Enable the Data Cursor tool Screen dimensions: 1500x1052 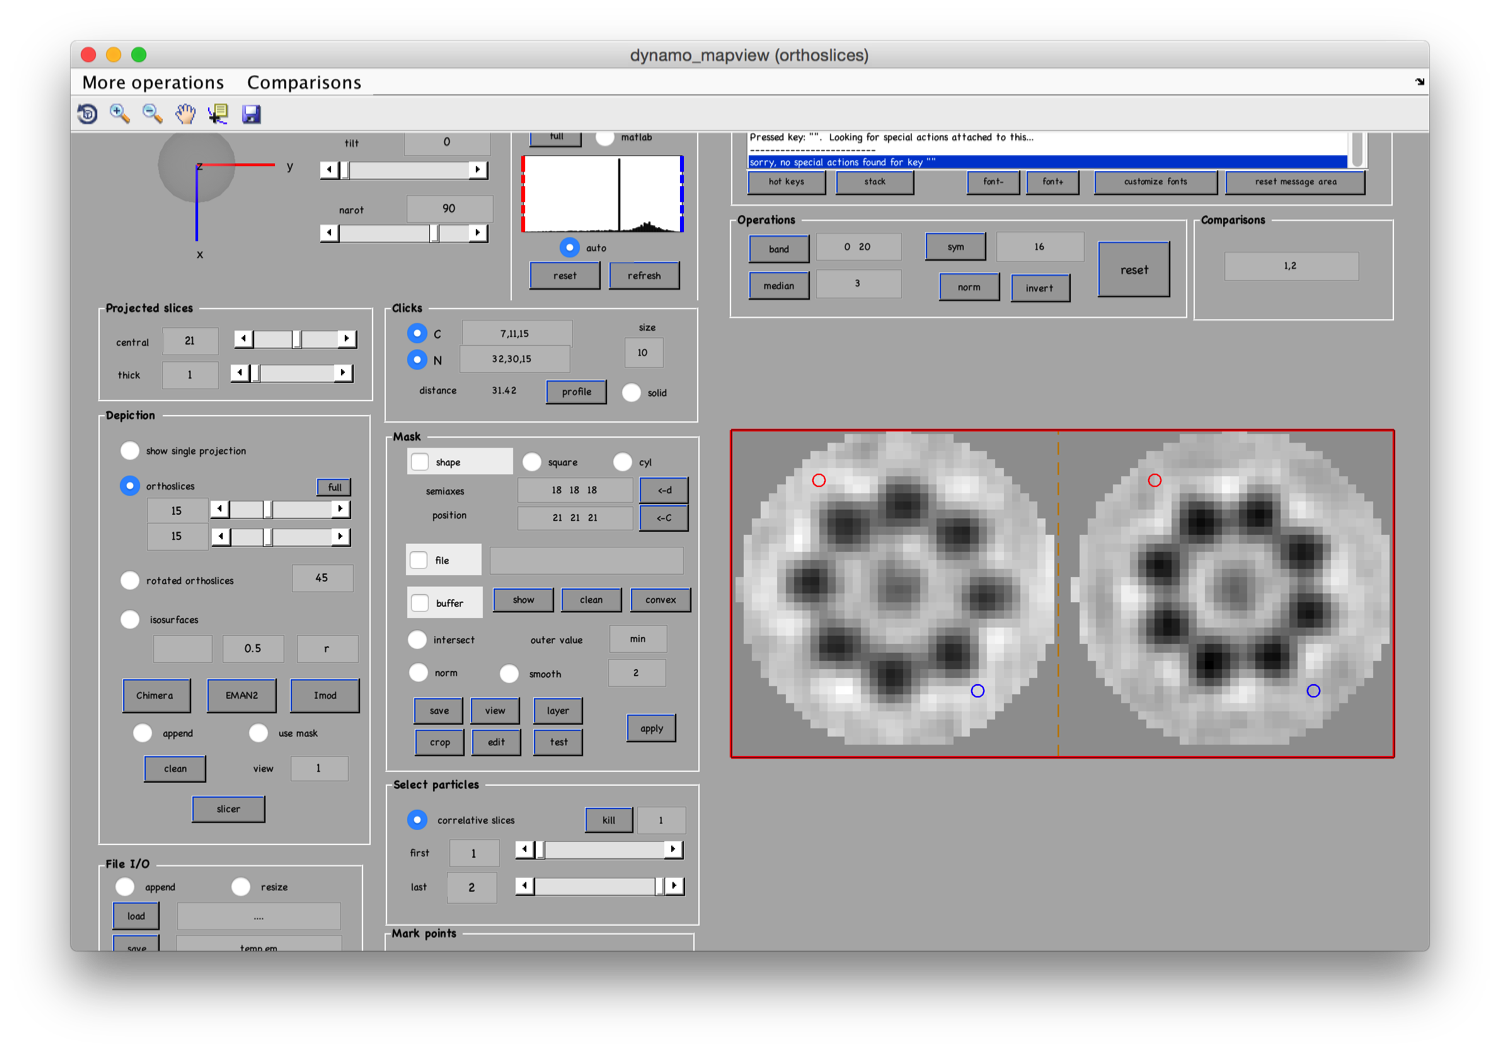pos(218,114)
